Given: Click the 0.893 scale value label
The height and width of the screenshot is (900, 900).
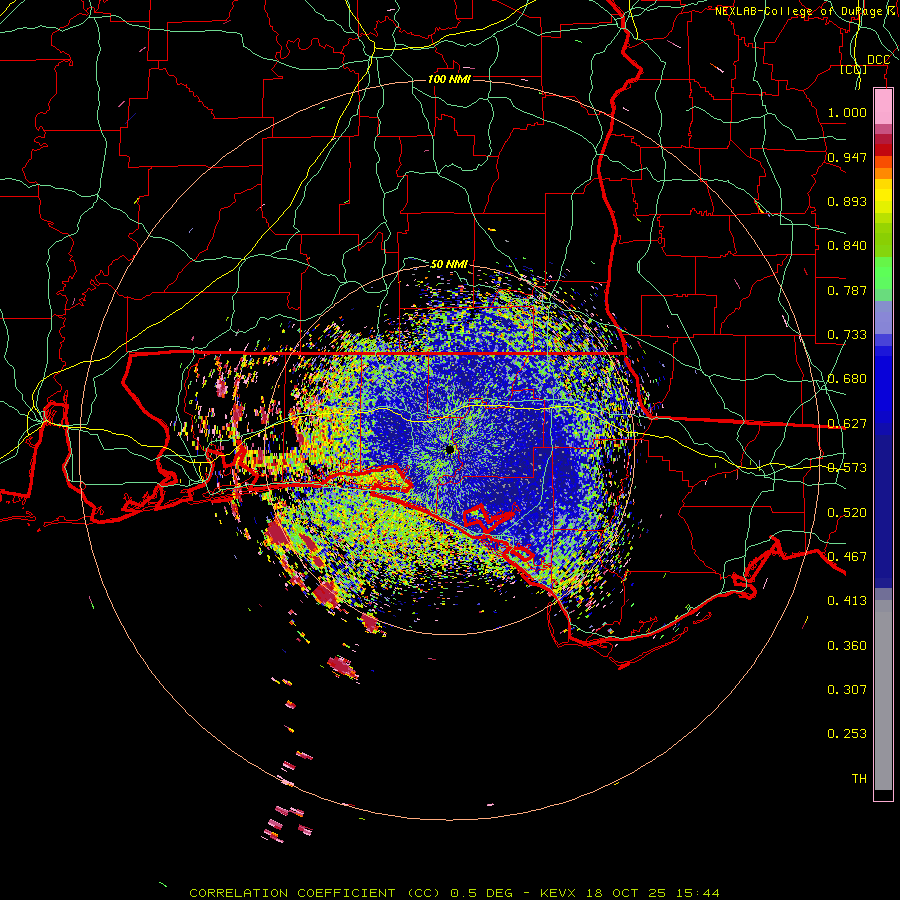Looking at the screenshot, I should click(847, 201).
